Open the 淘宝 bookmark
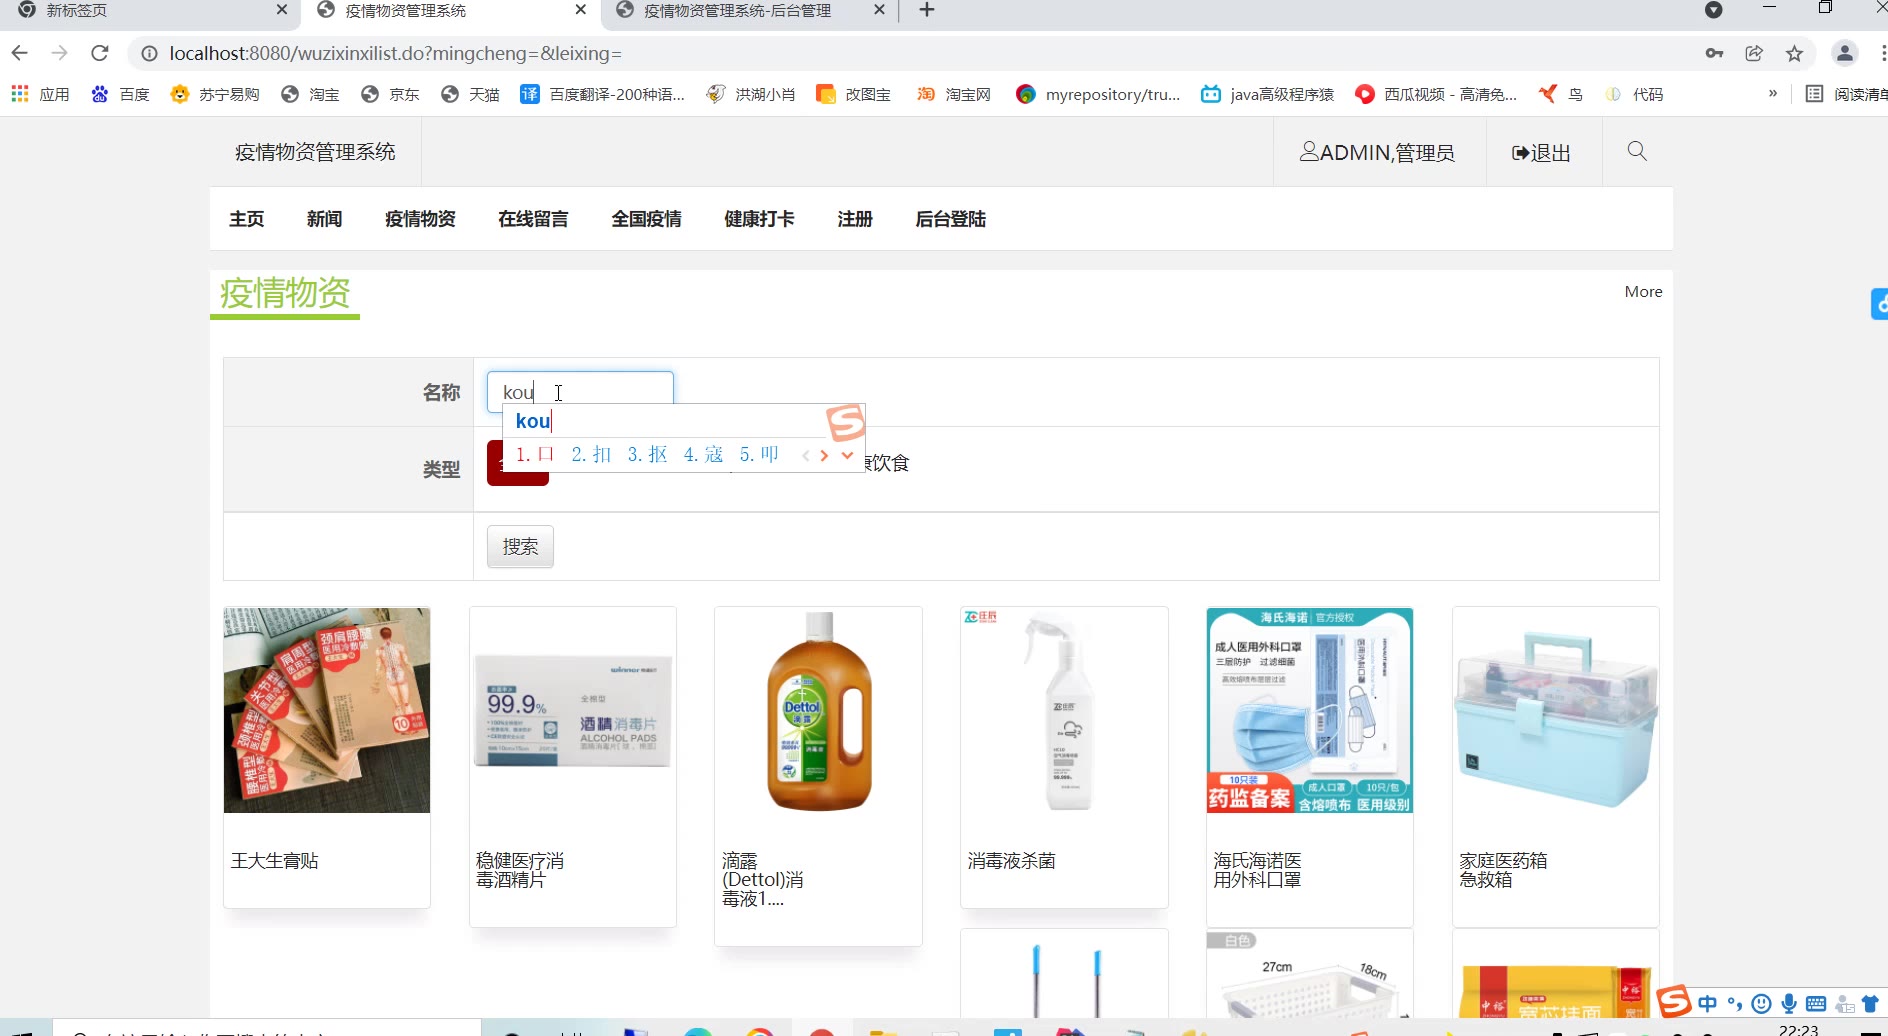 310,94
